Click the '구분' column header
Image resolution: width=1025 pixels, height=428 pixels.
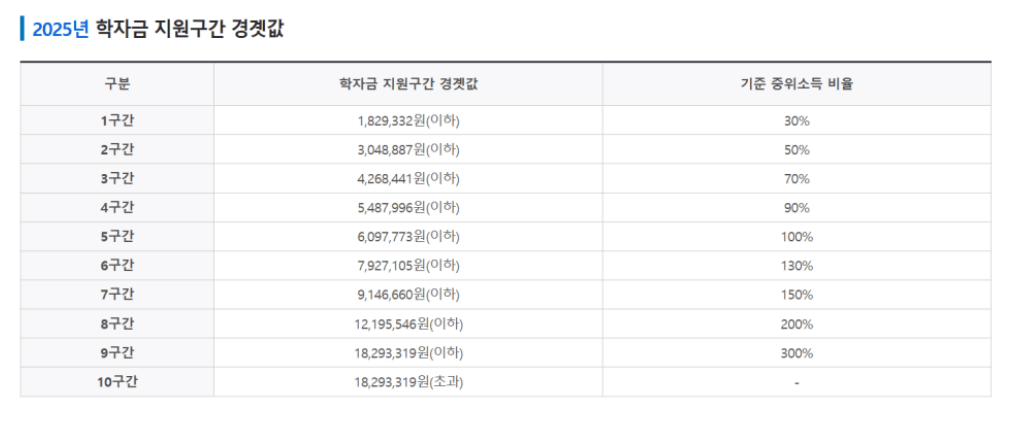tap(117, 84)
